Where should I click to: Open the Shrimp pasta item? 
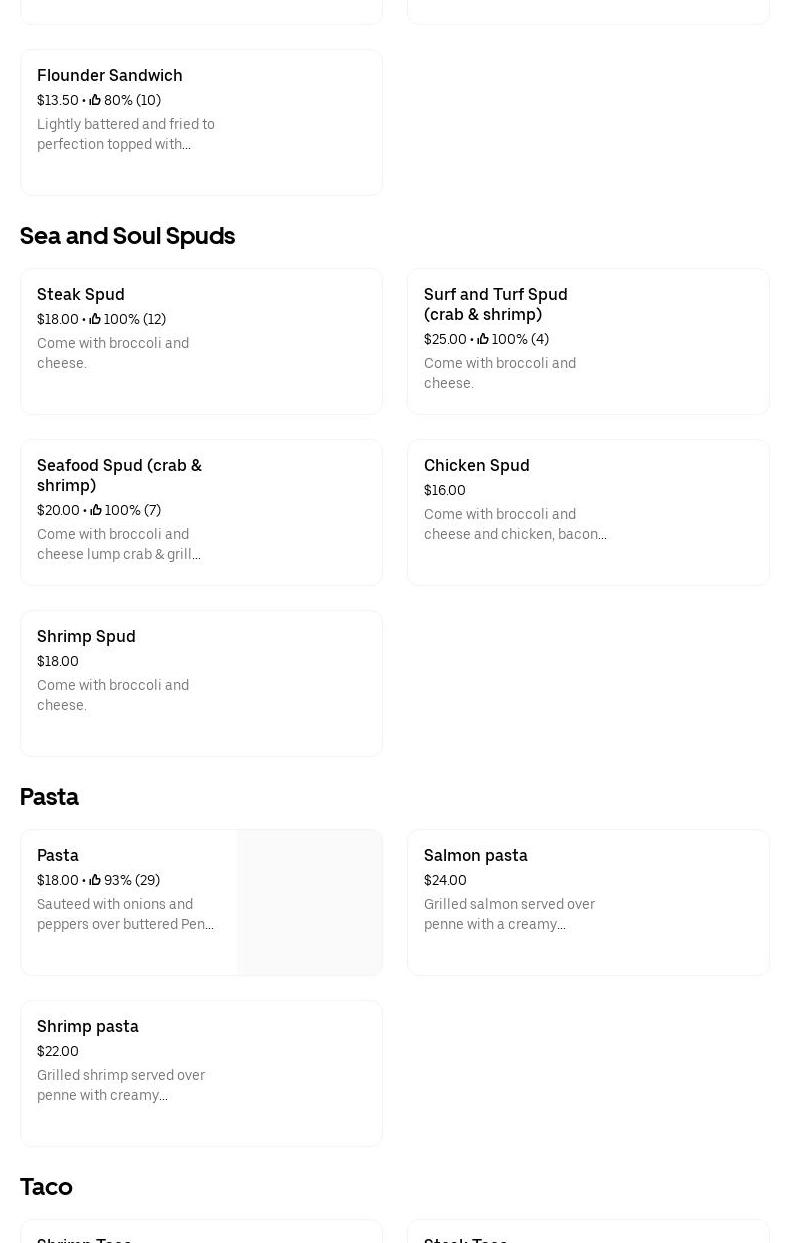pyautogui.click(x=201, y=1073)
